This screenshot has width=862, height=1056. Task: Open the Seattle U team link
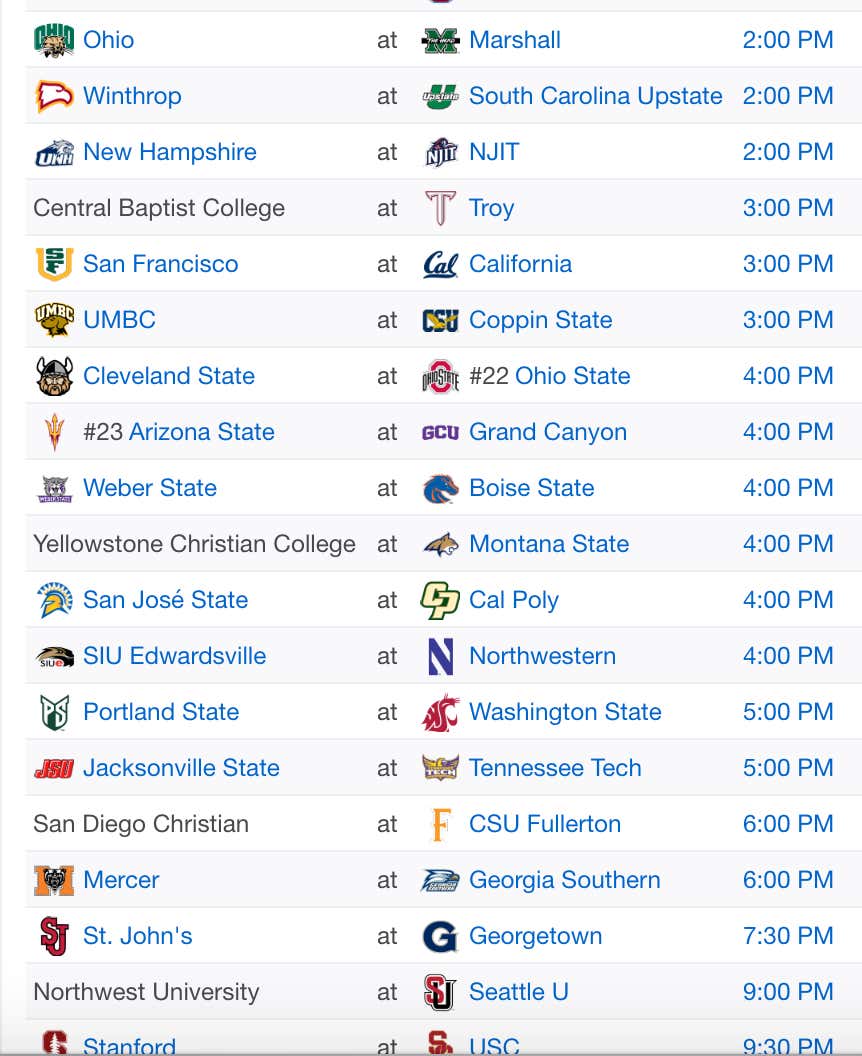(519, 992)
